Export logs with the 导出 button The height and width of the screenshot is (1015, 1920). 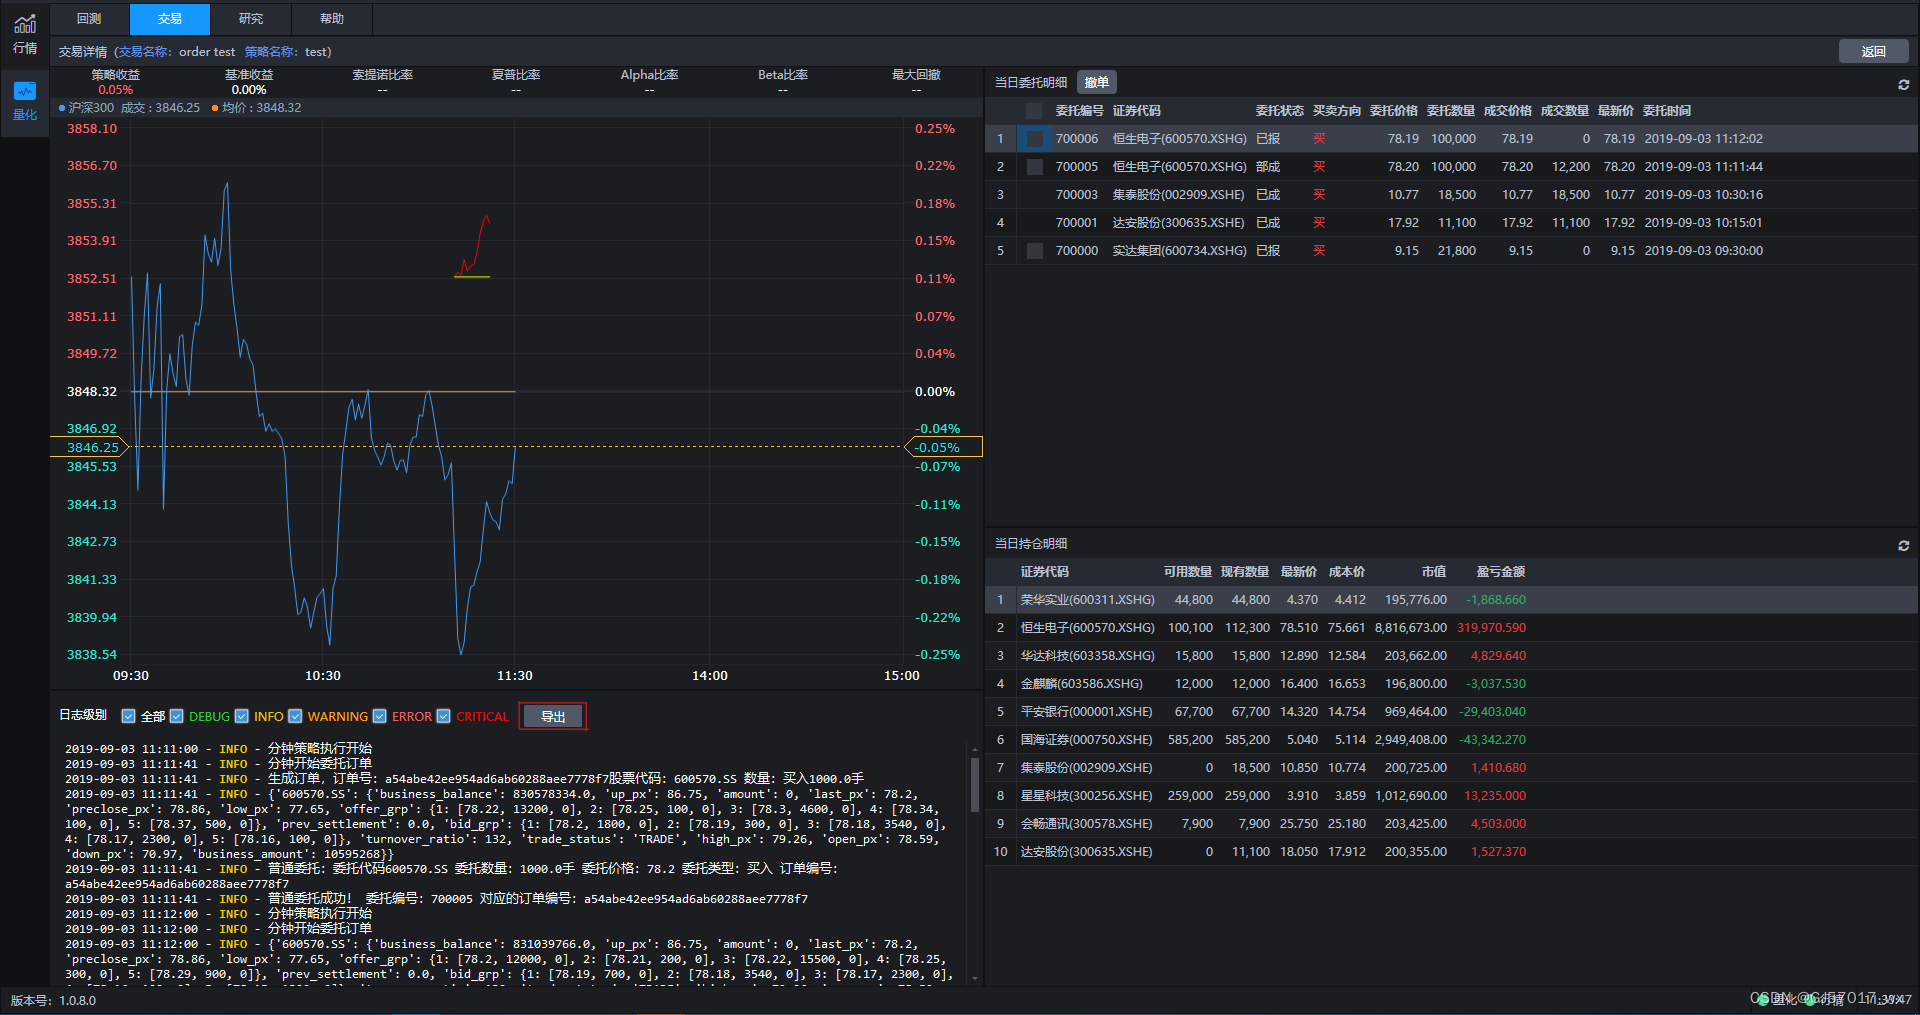[552, 716]
